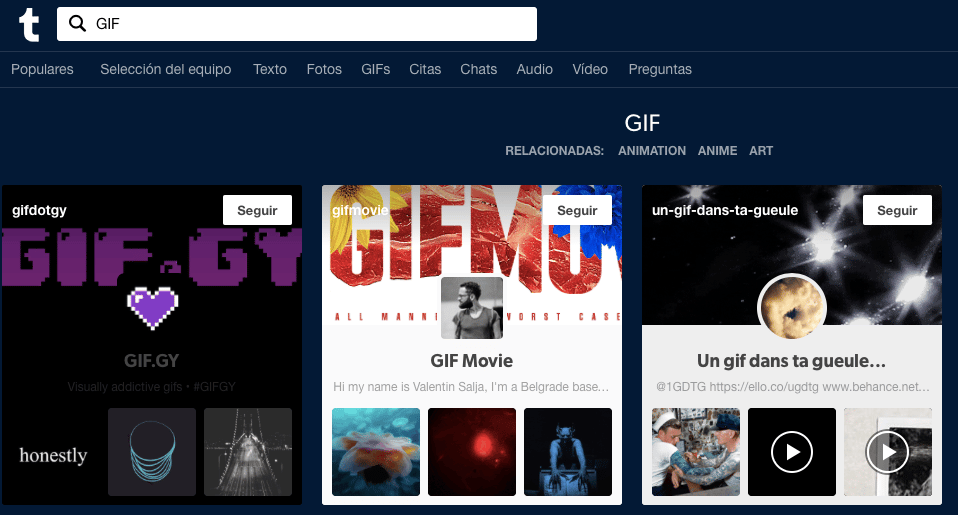
Task: Open related tag ART
Action: [x=761, y=151]
